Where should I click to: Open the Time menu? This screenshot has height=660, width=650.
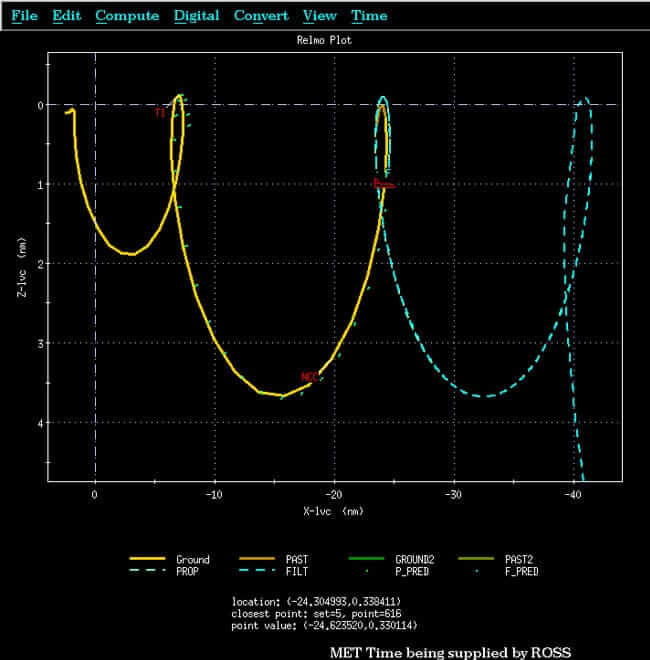tap(370, 16)
